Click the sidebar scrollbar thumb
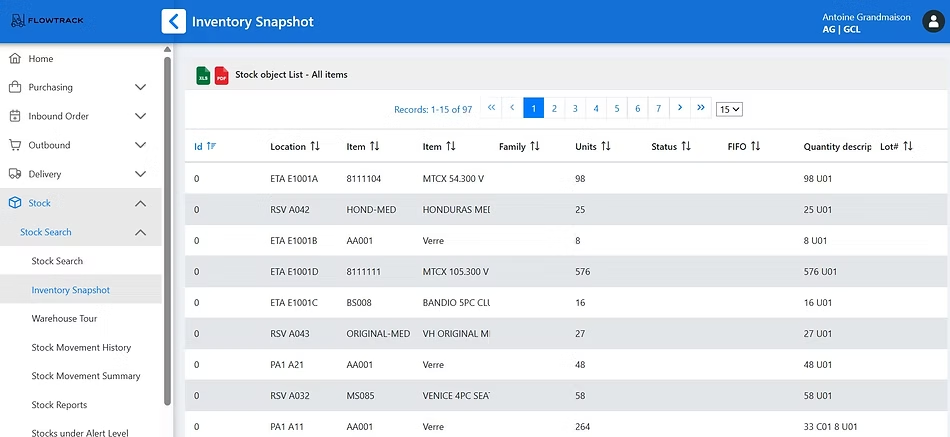Image resolution: width=950 pixels, height=437 pixels. pos(167,230)
